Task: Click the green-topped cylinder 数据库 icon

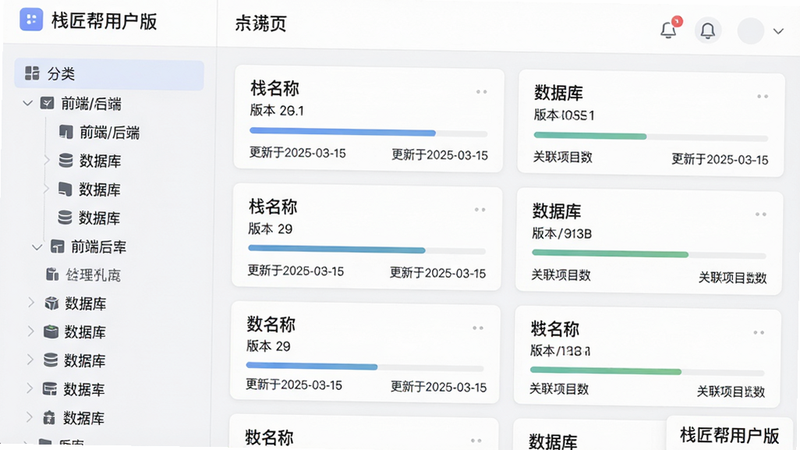Action: click(51, 332)
